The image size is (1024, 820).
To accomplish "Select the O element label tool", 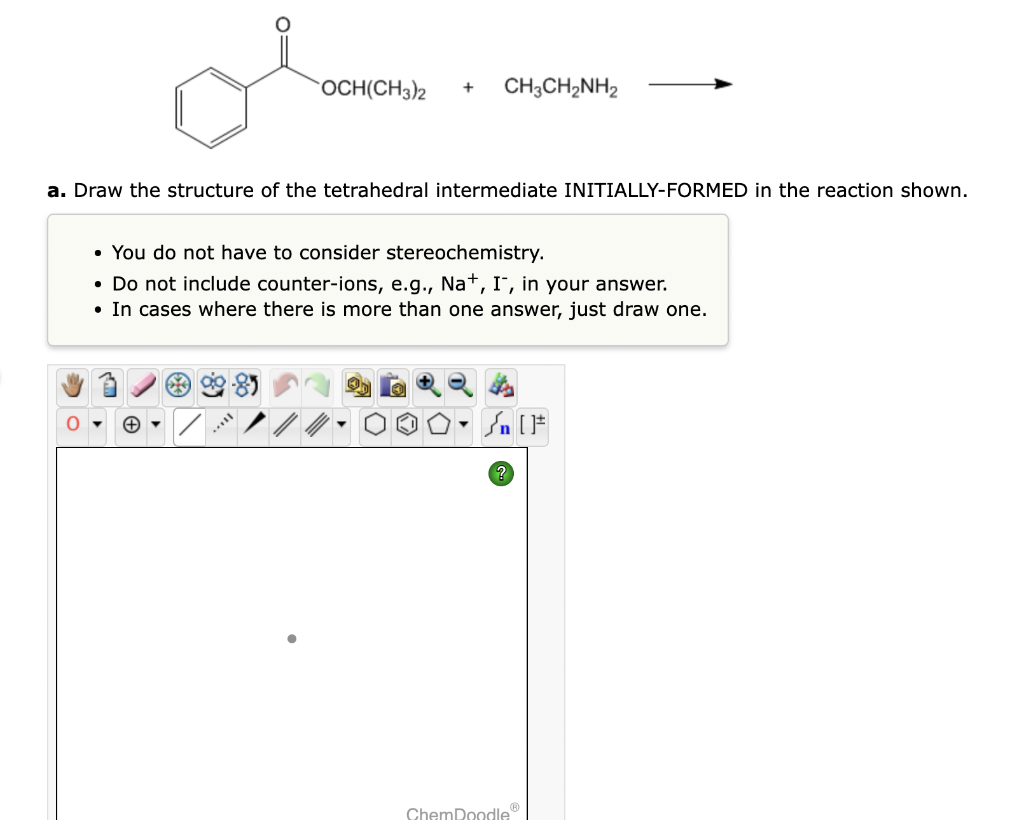I will [71, 424].
